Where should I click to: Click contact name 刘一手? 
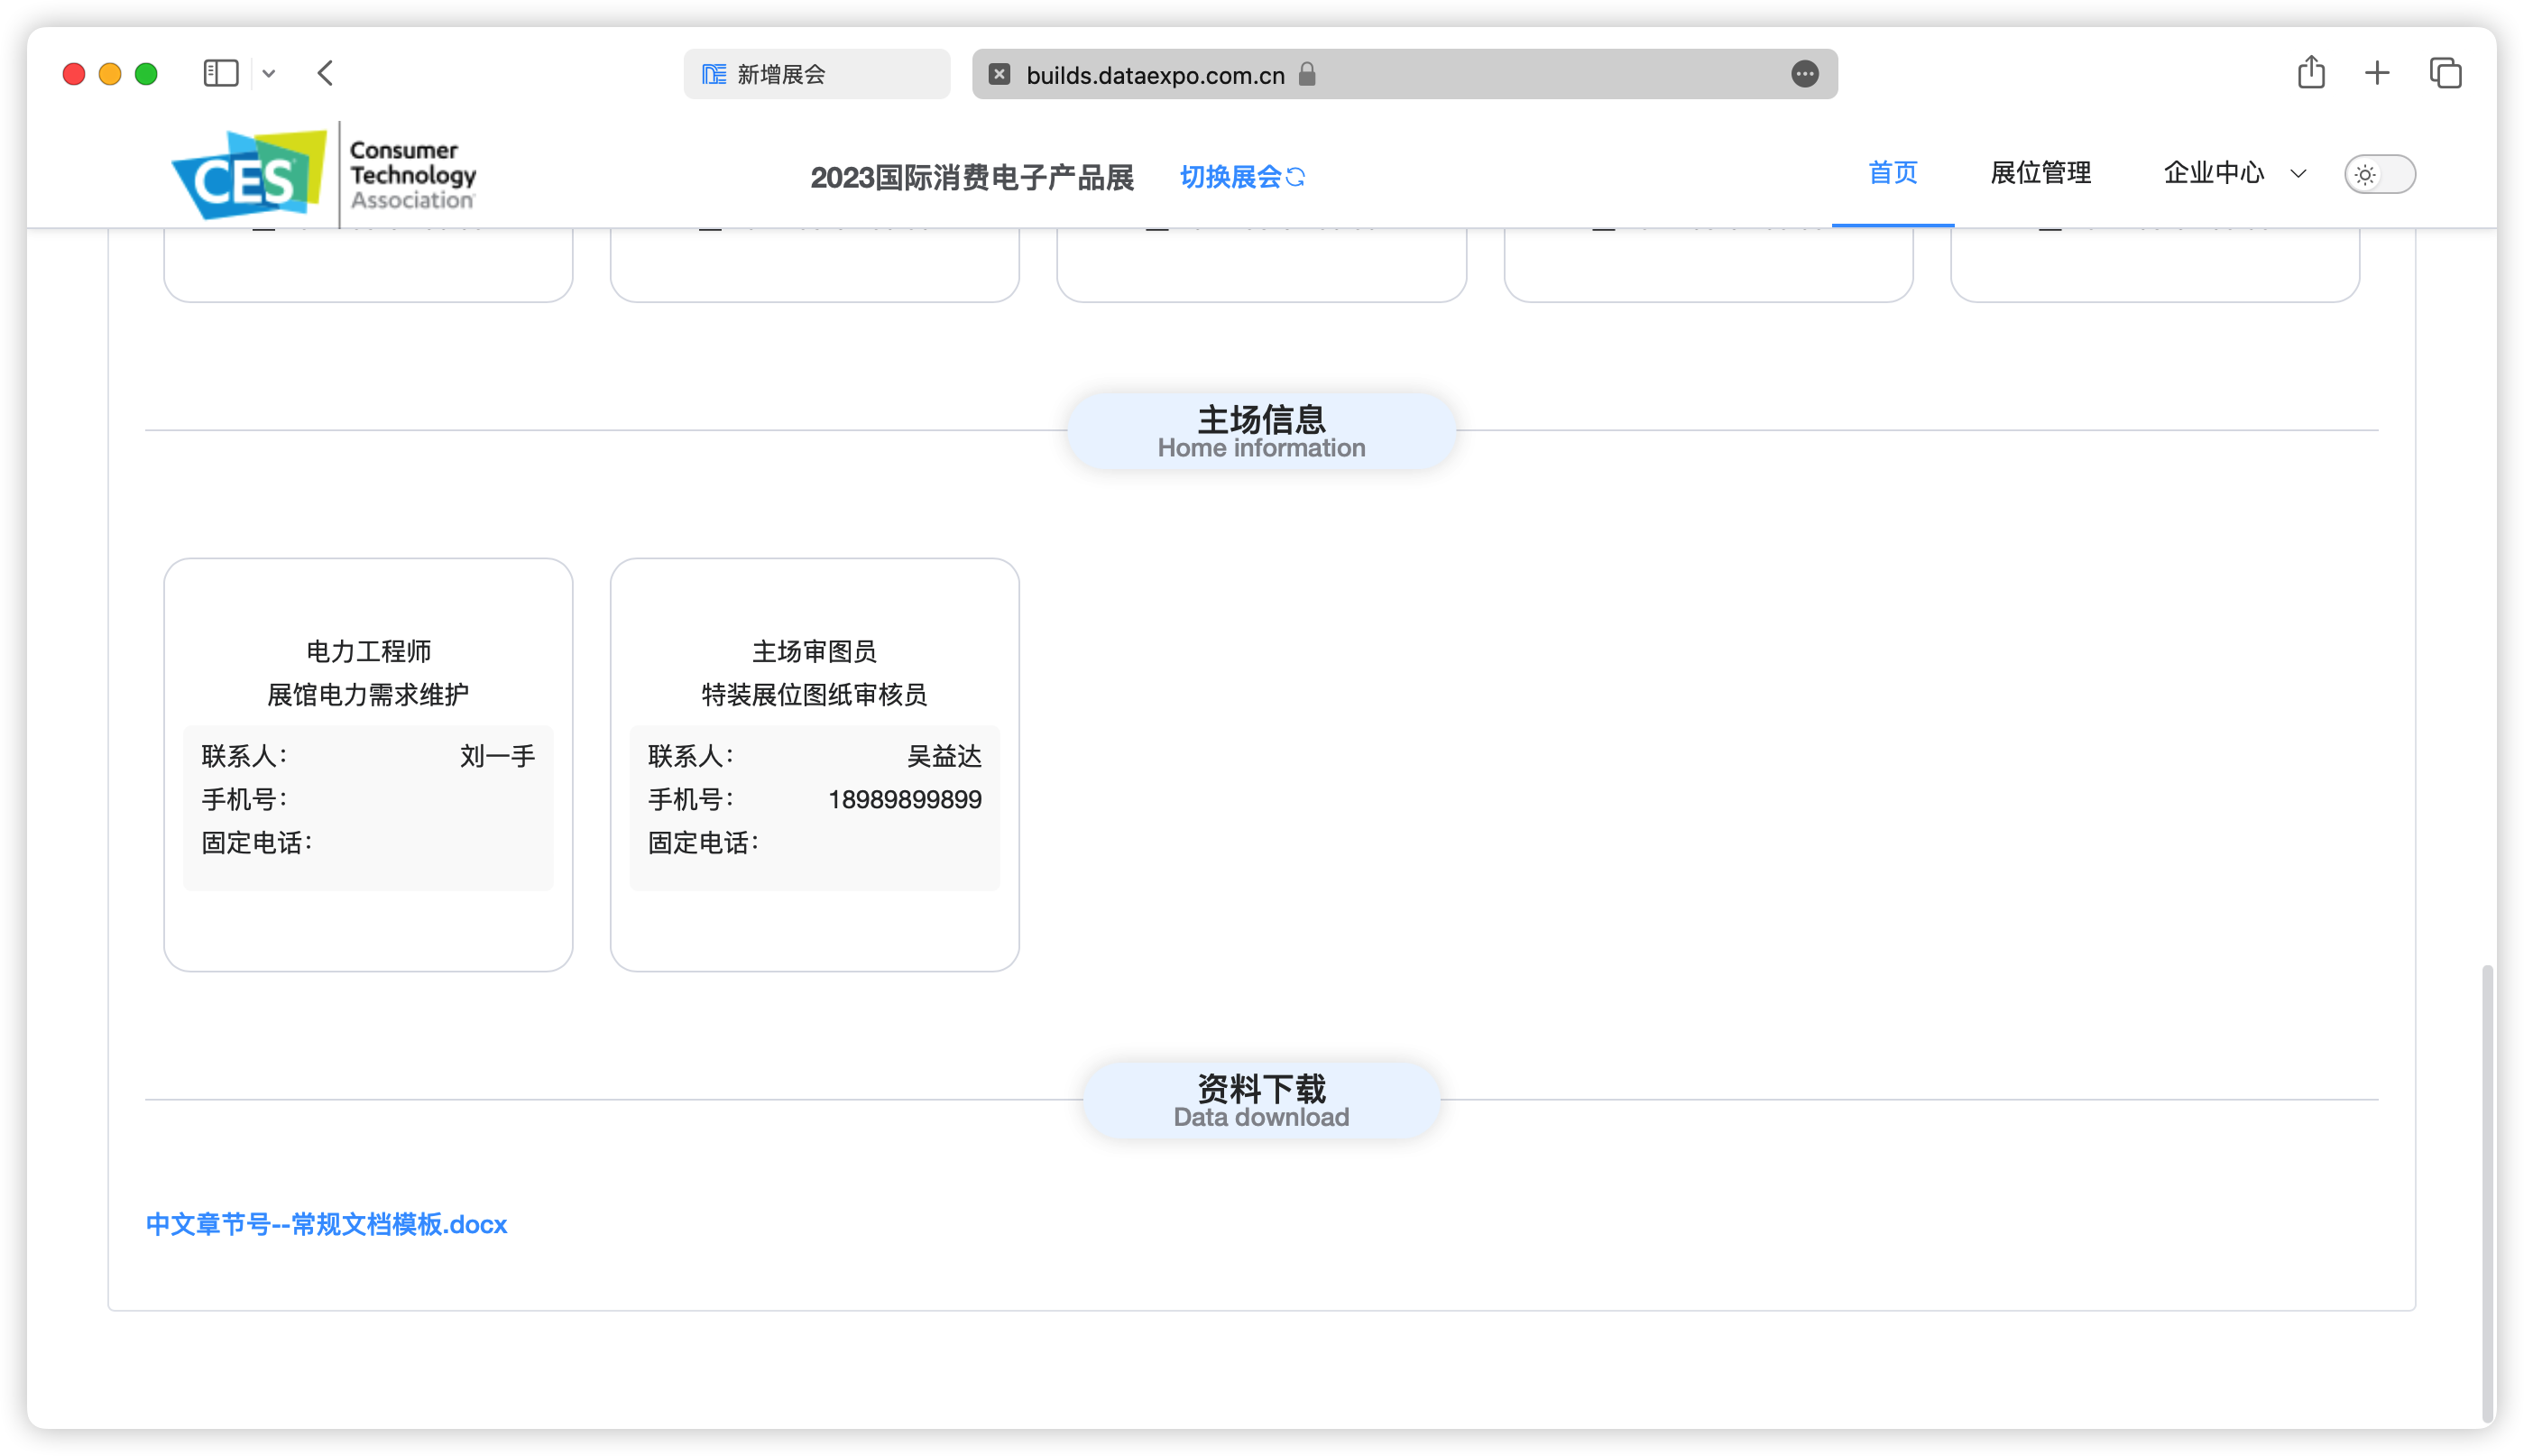(497, 756)
